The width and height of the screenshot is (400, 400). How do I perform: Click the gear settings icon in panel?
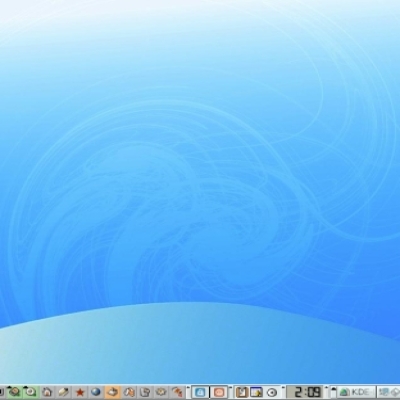coord(162,392)
